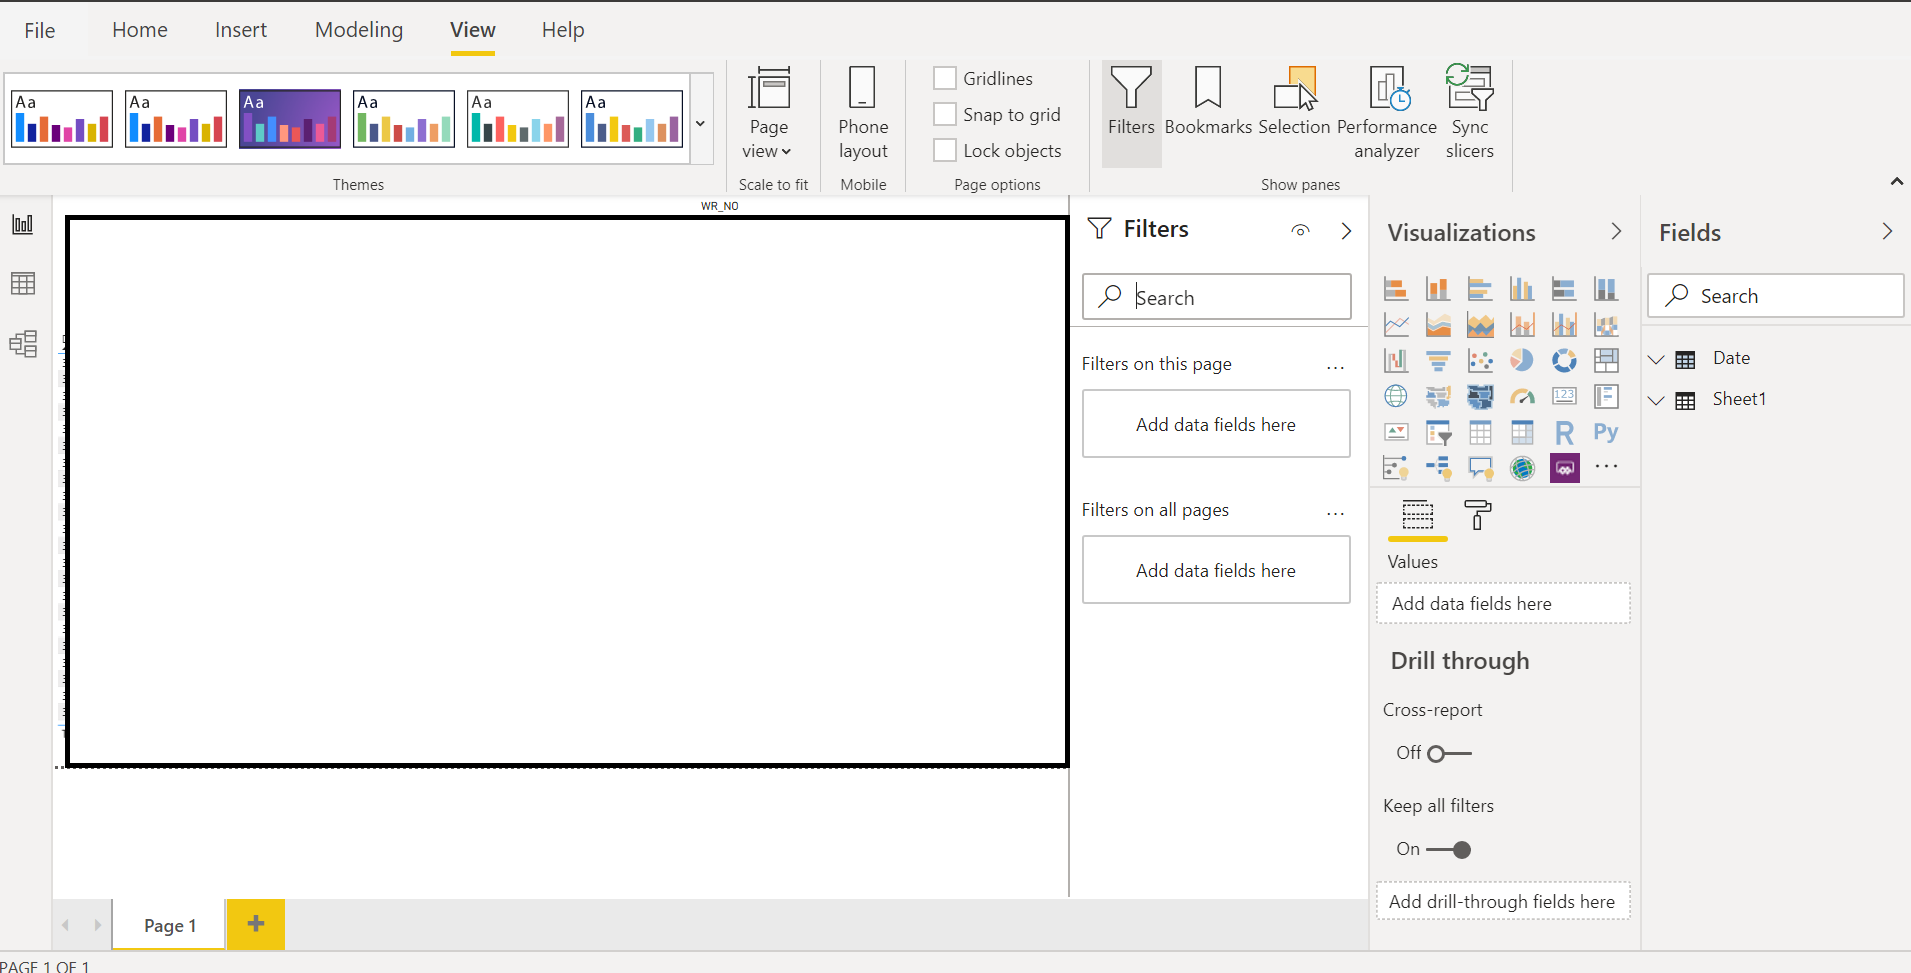Open the Model view in left sidebar

[x=23, y=344]
